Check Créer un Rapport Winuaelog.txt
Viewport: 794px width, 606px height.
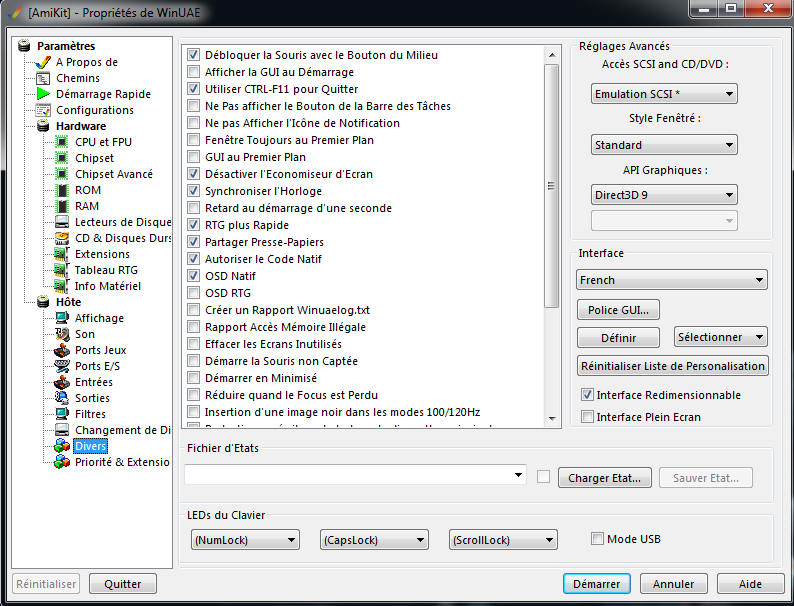tap(193, 310)
